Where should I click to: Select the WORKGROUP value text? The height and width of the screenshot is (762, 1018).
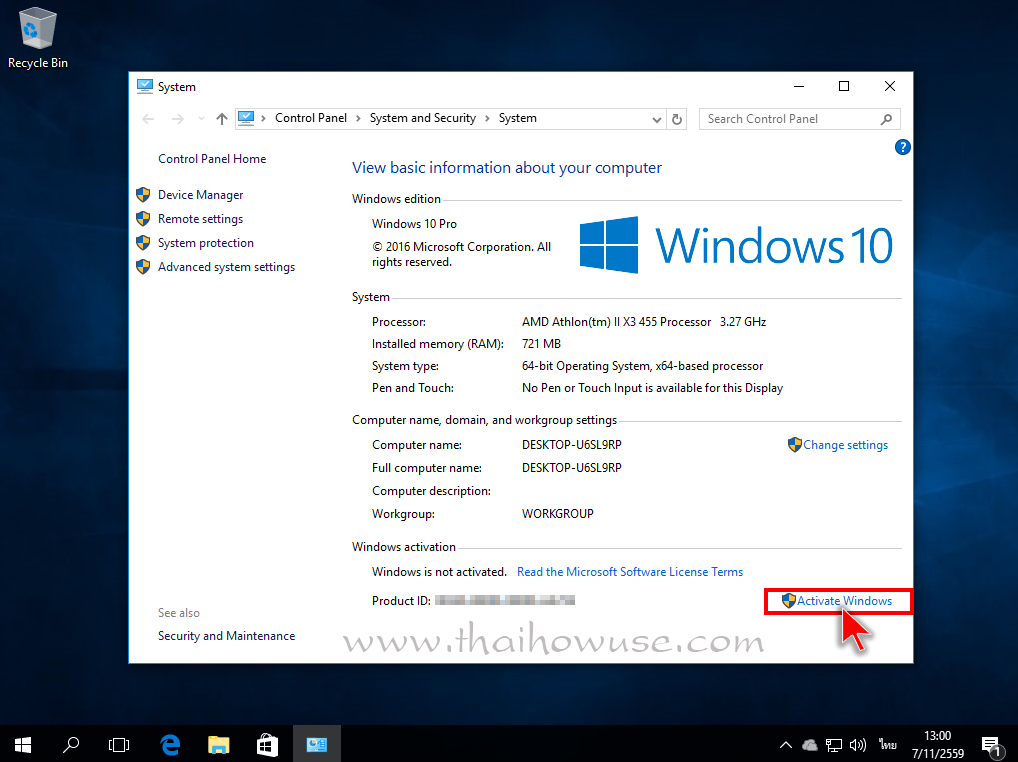(x=557, y=513)
